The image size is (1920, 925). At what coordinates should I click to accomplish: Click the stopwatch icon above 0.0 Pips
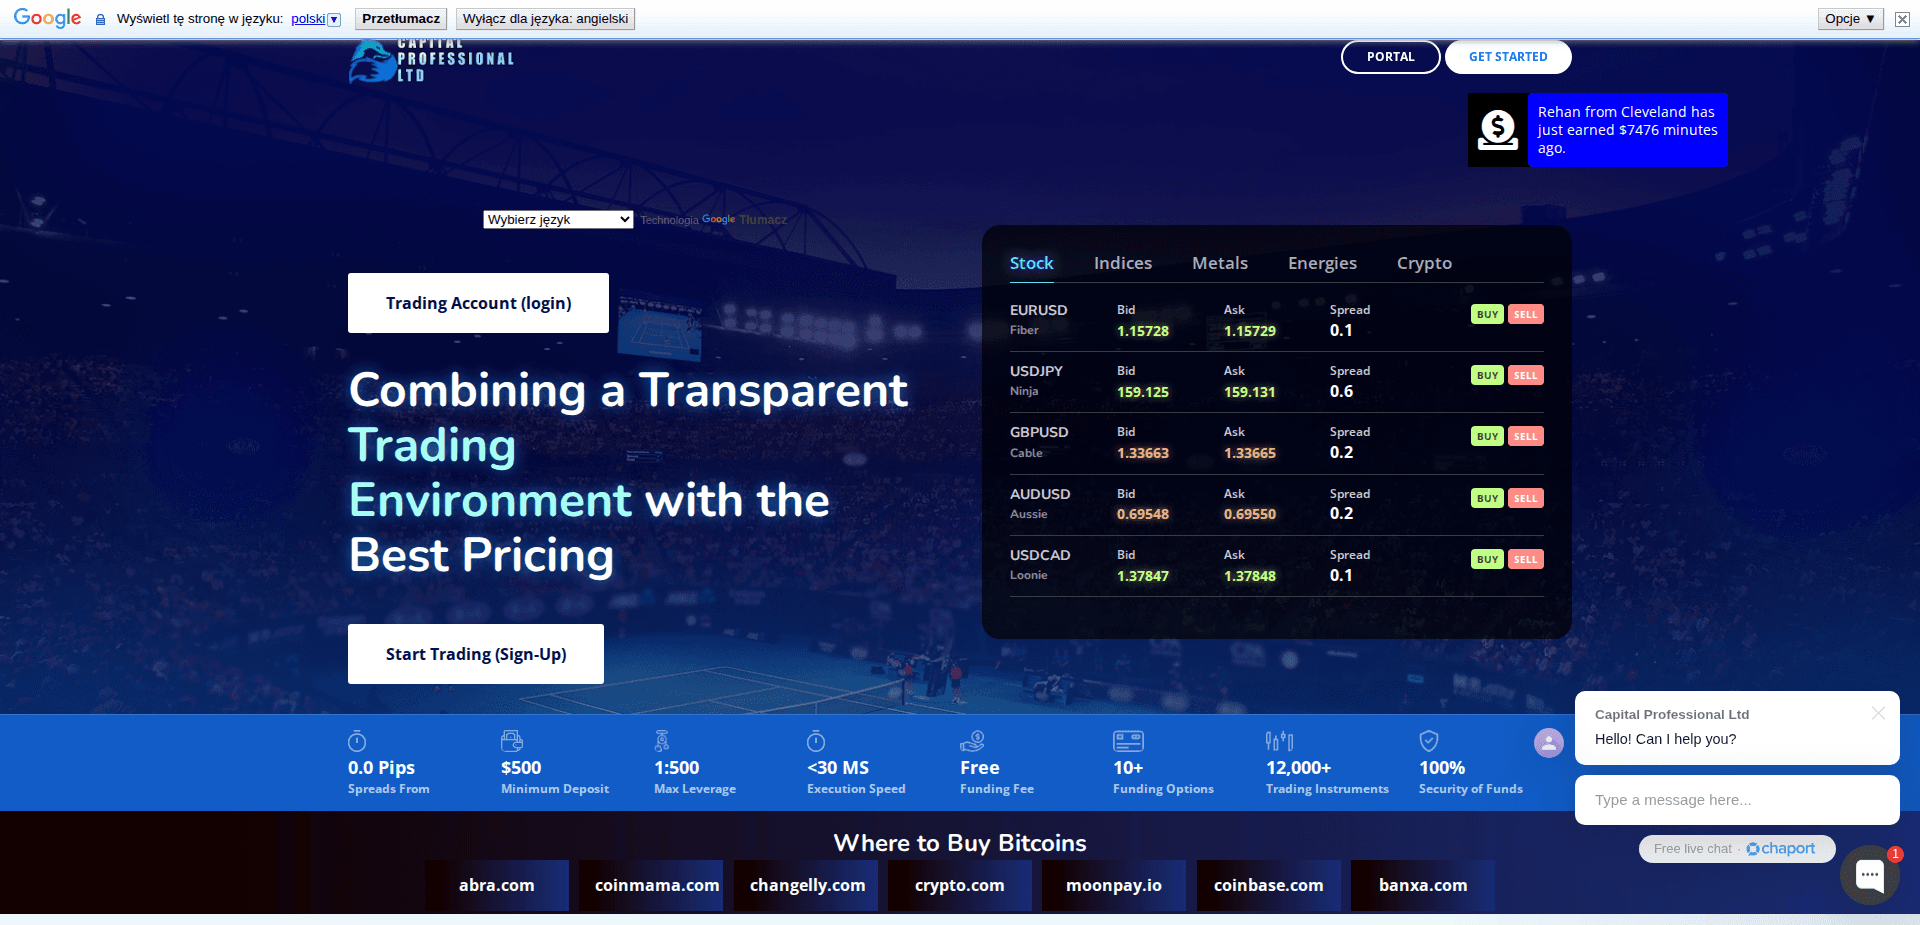pyautogui.click(x=357, y=741)
